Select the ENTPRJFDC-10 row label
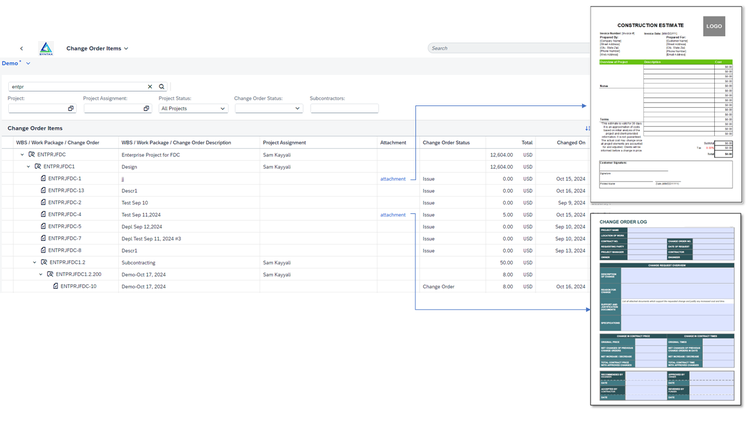The image size is (750, 422). click(78, 286)
